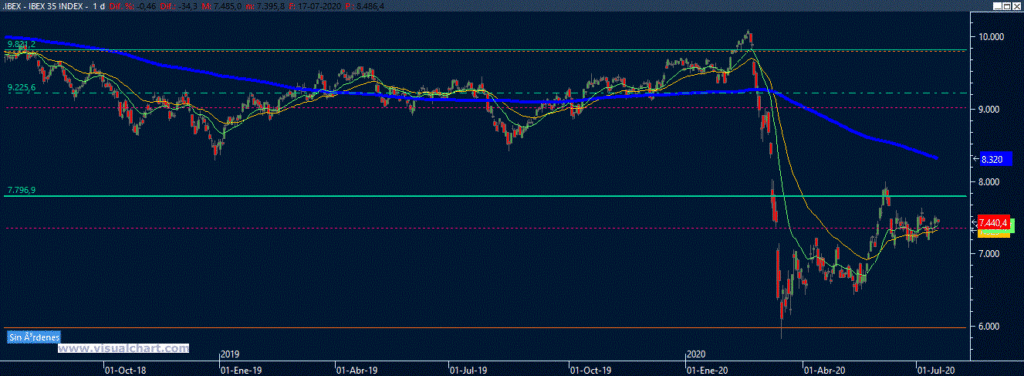The height and width of the screenshot is (376, 1024).
Task: Click the 'm: 7.395,8' minimum value
Action: pyautogui.click(x=265, y=6)
